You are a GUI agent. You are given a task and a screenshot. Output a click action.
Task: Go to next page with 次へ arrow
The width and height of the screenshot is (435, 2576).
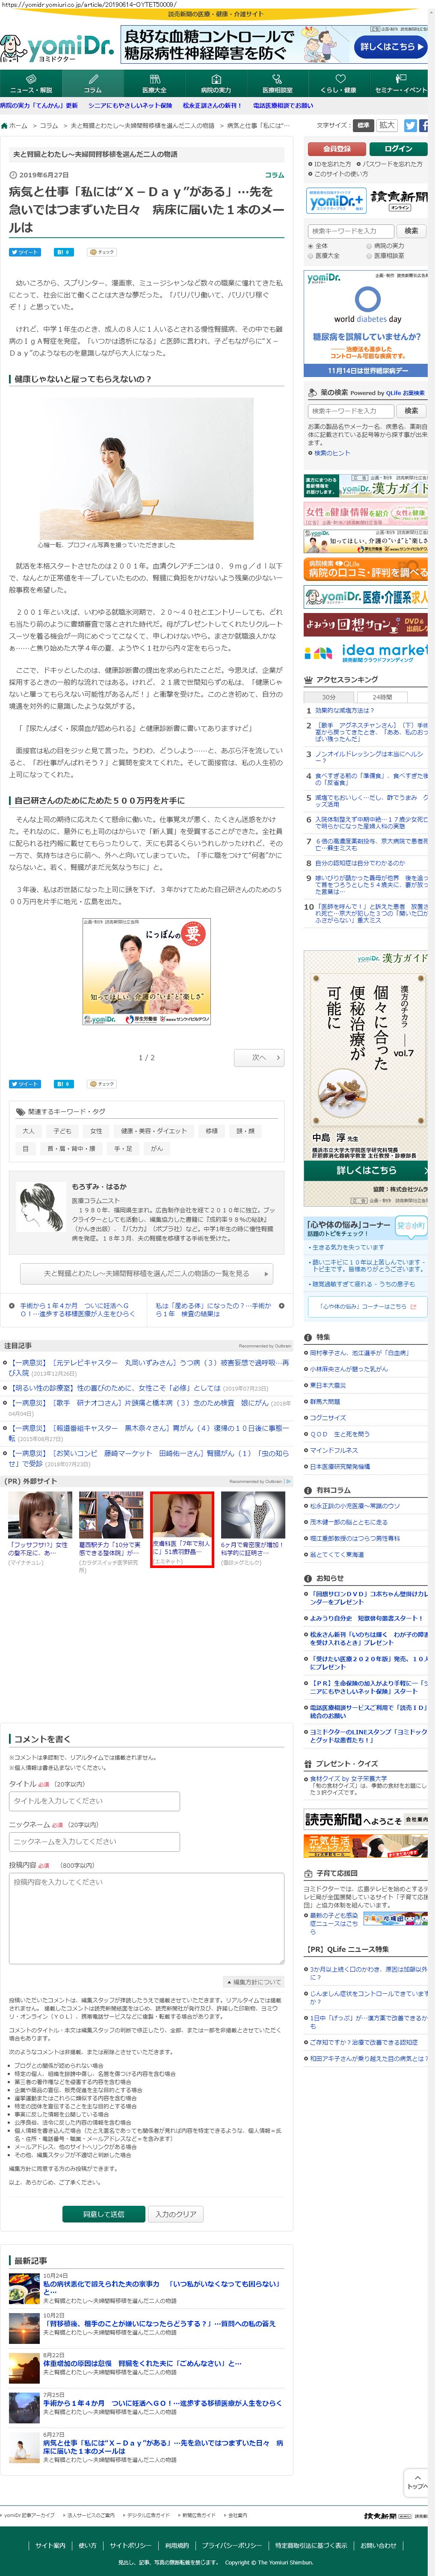259,1057
